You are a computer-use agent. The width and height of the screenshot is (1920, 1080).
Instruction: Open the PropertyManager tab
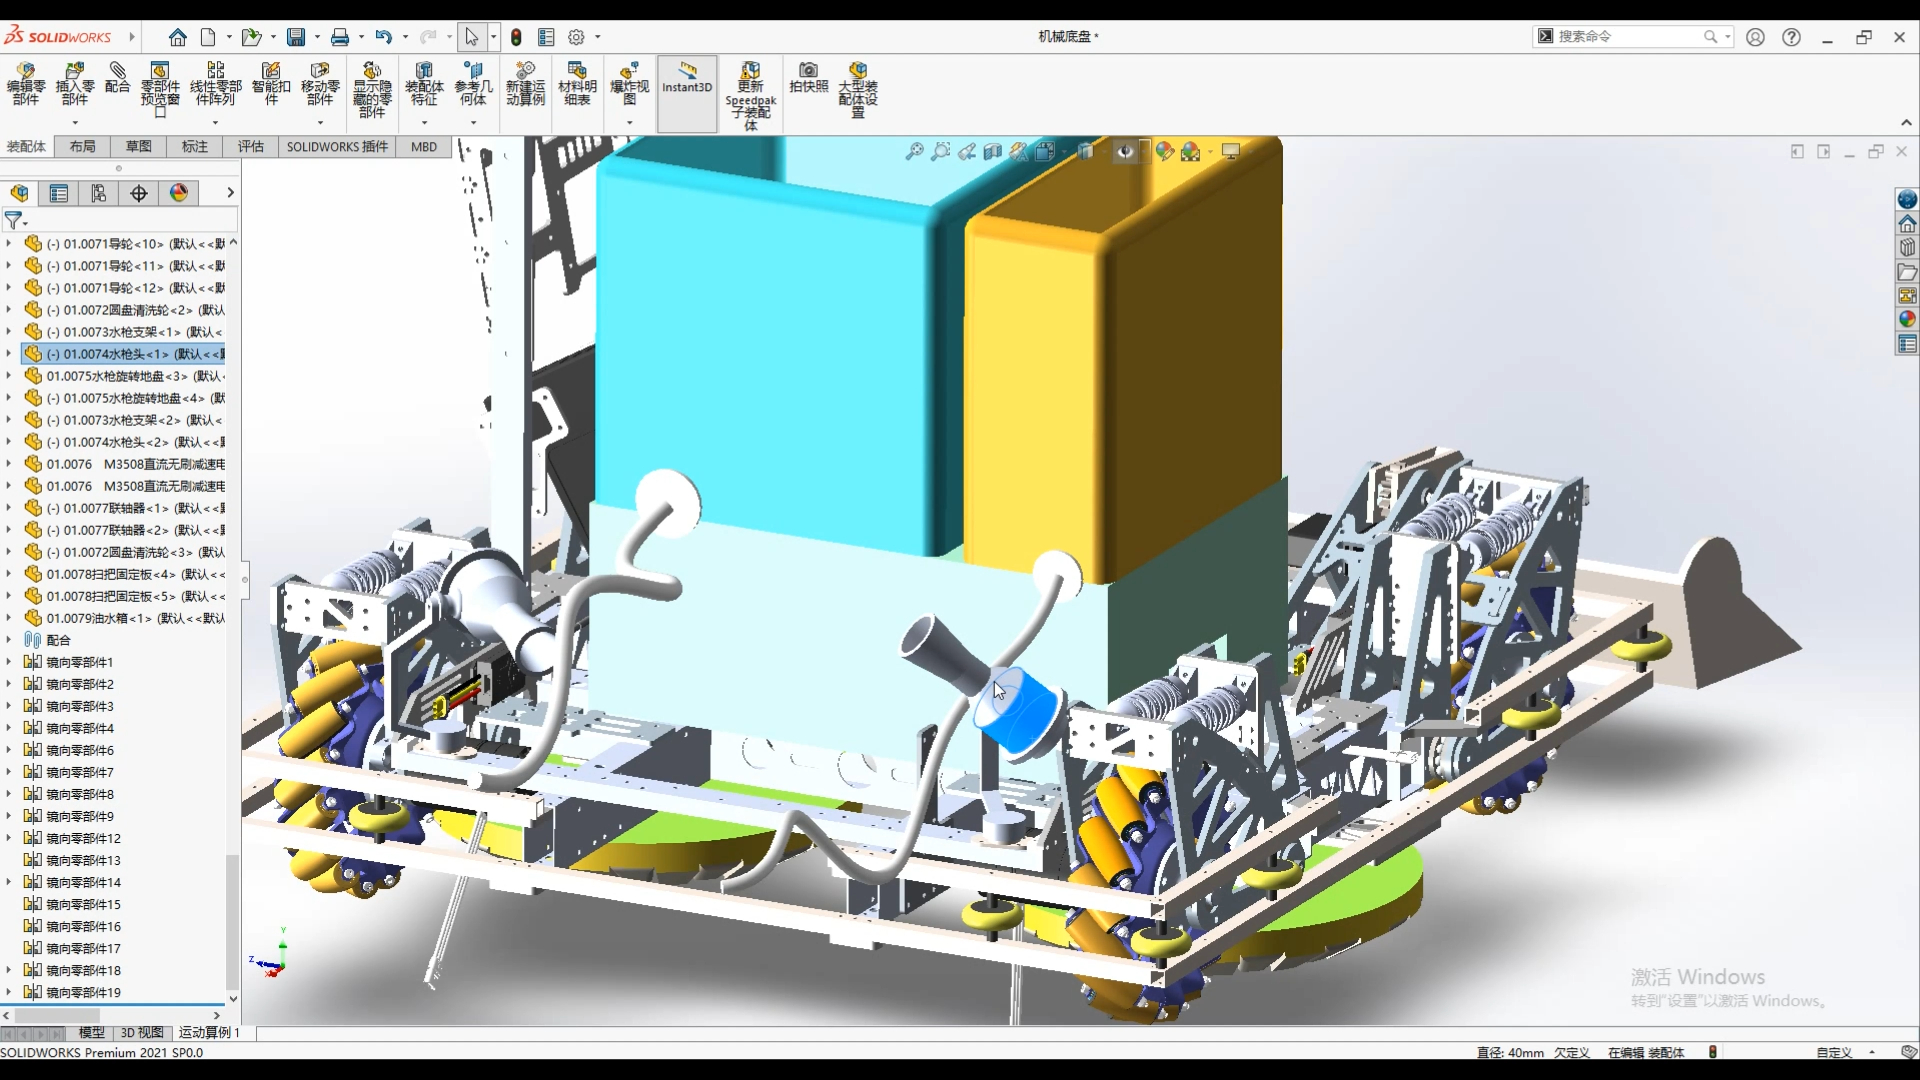59,193
